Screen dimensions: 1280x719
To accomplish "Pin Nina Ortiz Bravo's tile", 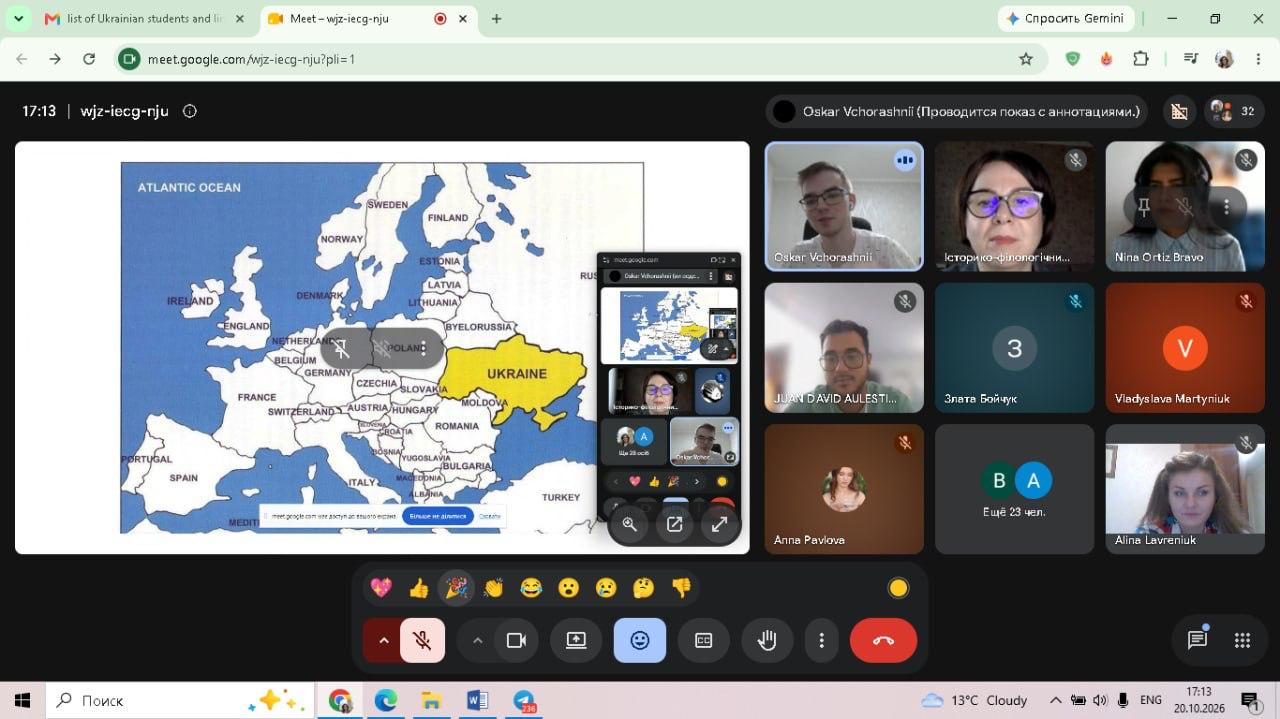I will [1143, 207].
